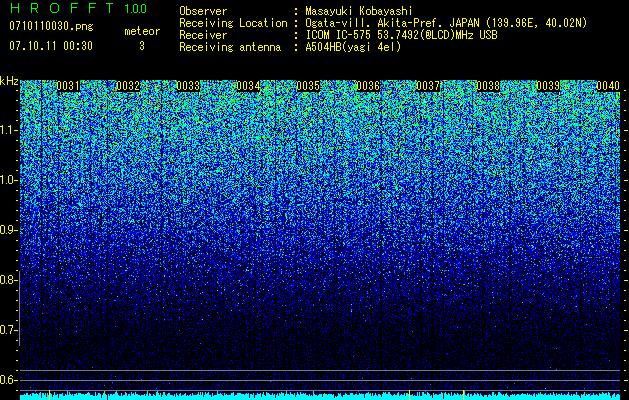Click the 0.7 frequency axis label
This screenshot has height=400, width=629.
(x=8, y=330)
